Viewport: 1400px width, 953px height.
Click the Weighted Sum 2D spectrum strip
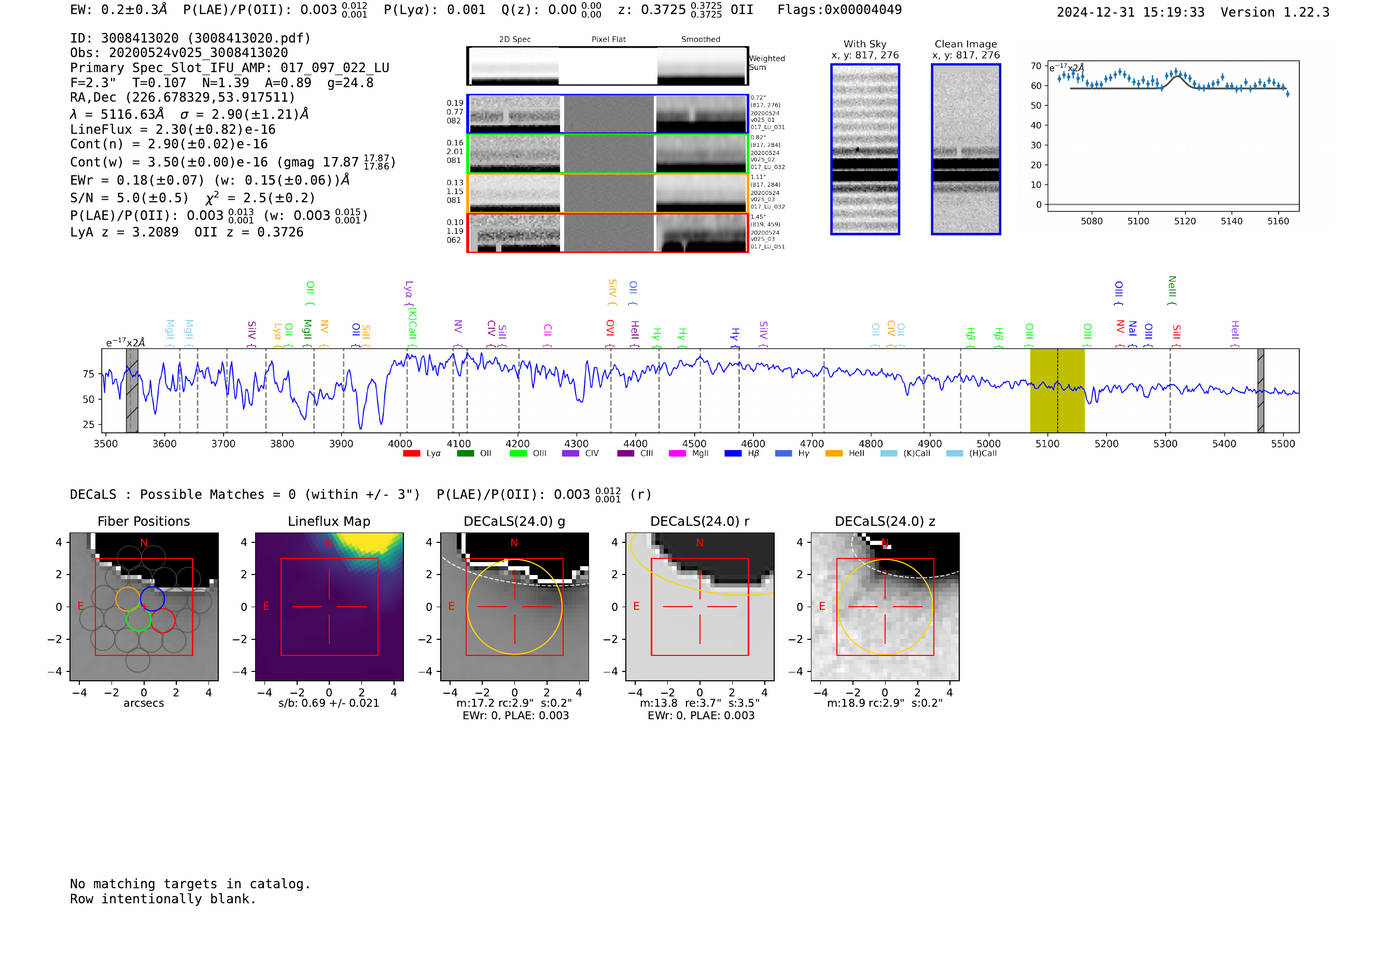pos(608,66)
